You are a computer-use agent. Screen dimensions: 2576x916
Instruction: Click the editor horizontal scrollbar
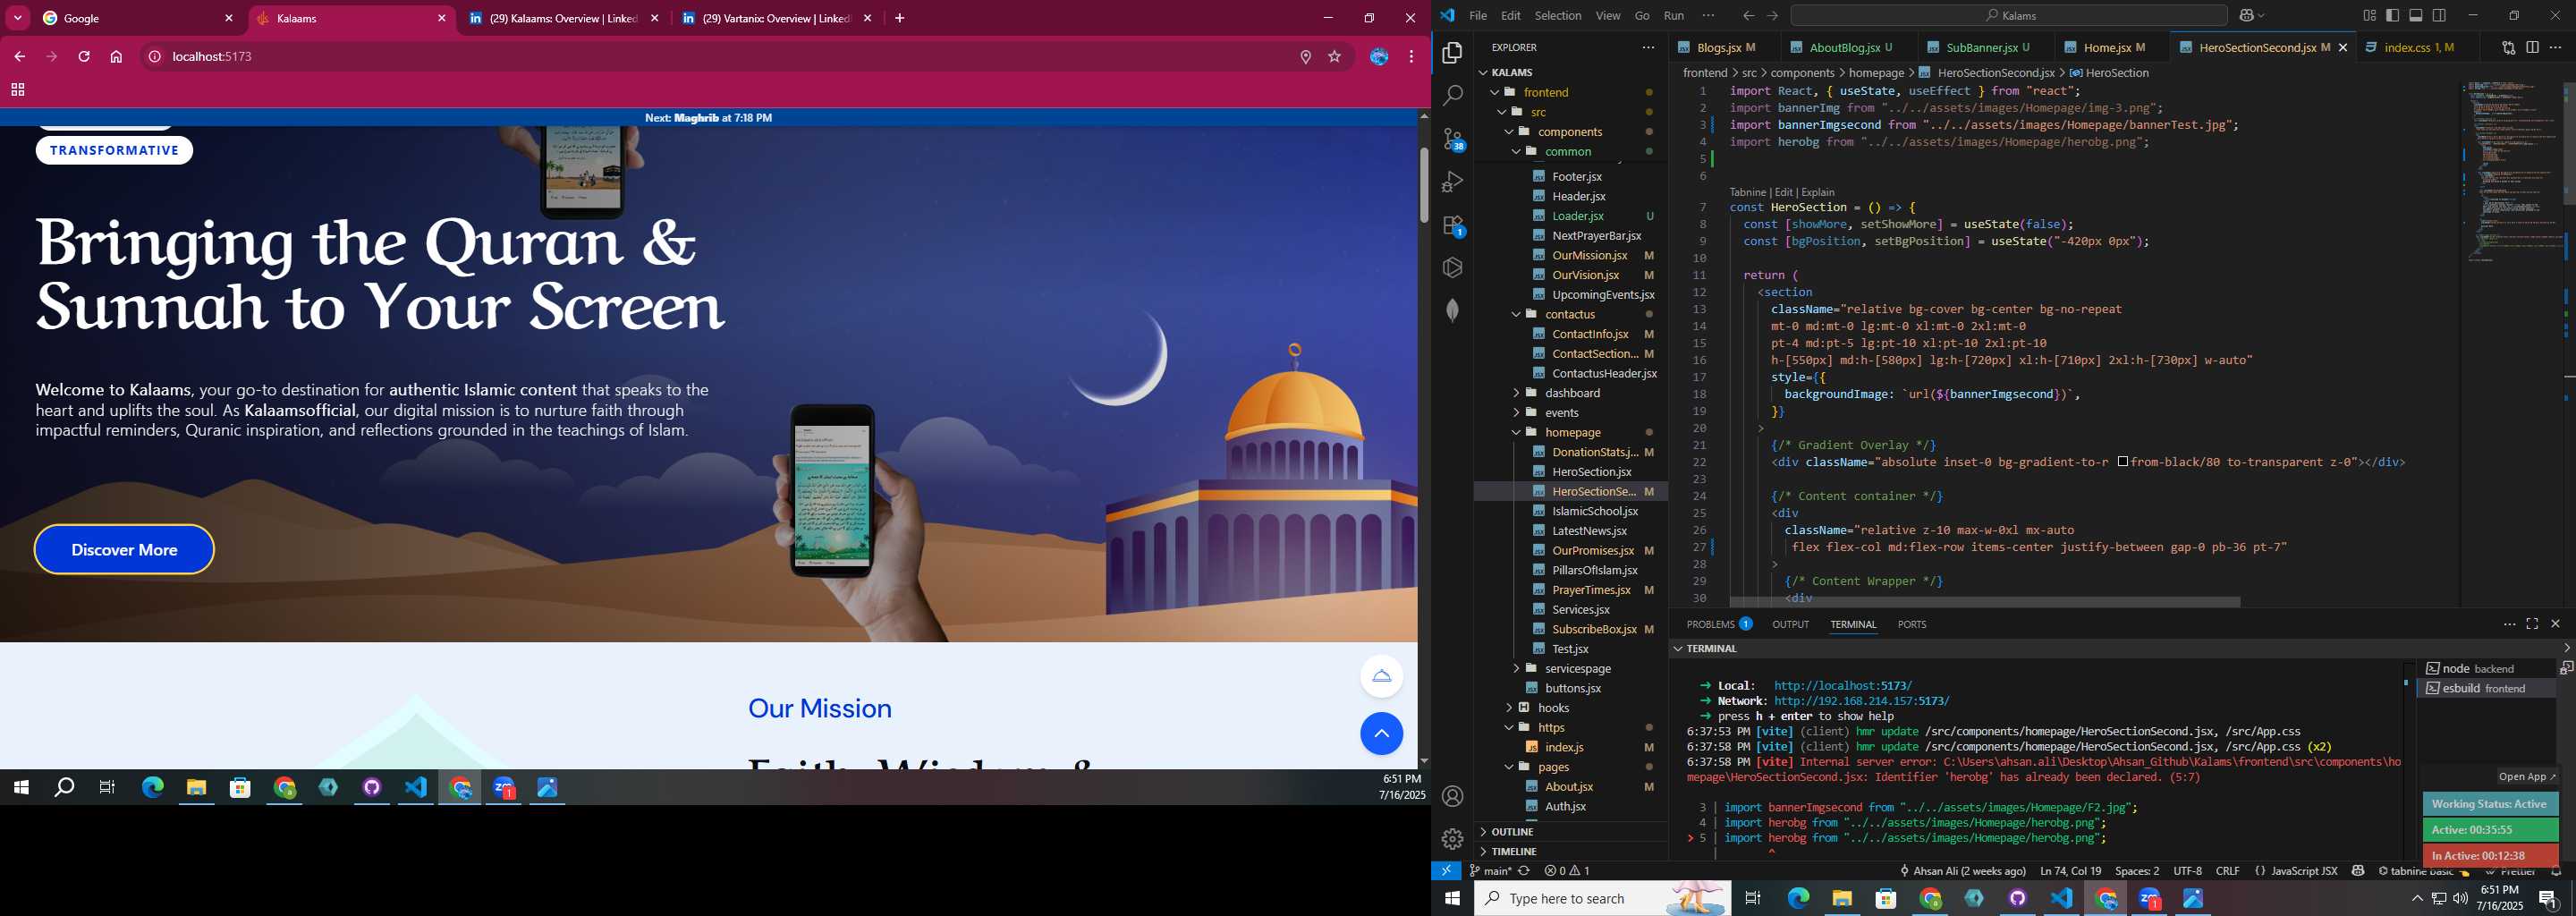click(1985, 602)
